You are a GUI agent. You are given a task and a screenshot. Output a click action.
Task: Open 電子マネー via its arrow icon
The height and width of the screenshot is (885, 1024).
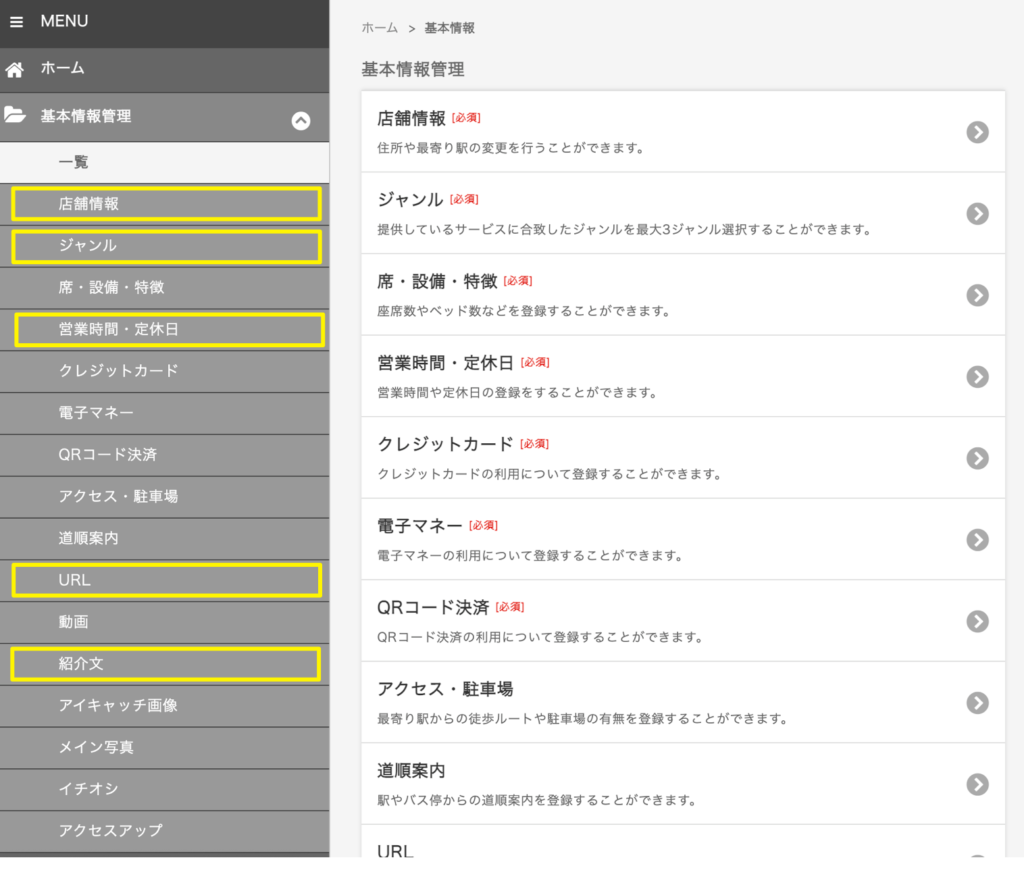(977, 540)
